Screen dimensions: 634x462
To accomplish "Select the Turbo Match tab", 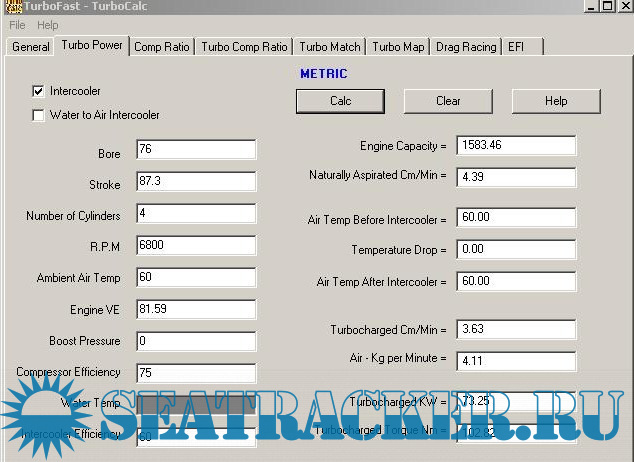I will [330, 47].
